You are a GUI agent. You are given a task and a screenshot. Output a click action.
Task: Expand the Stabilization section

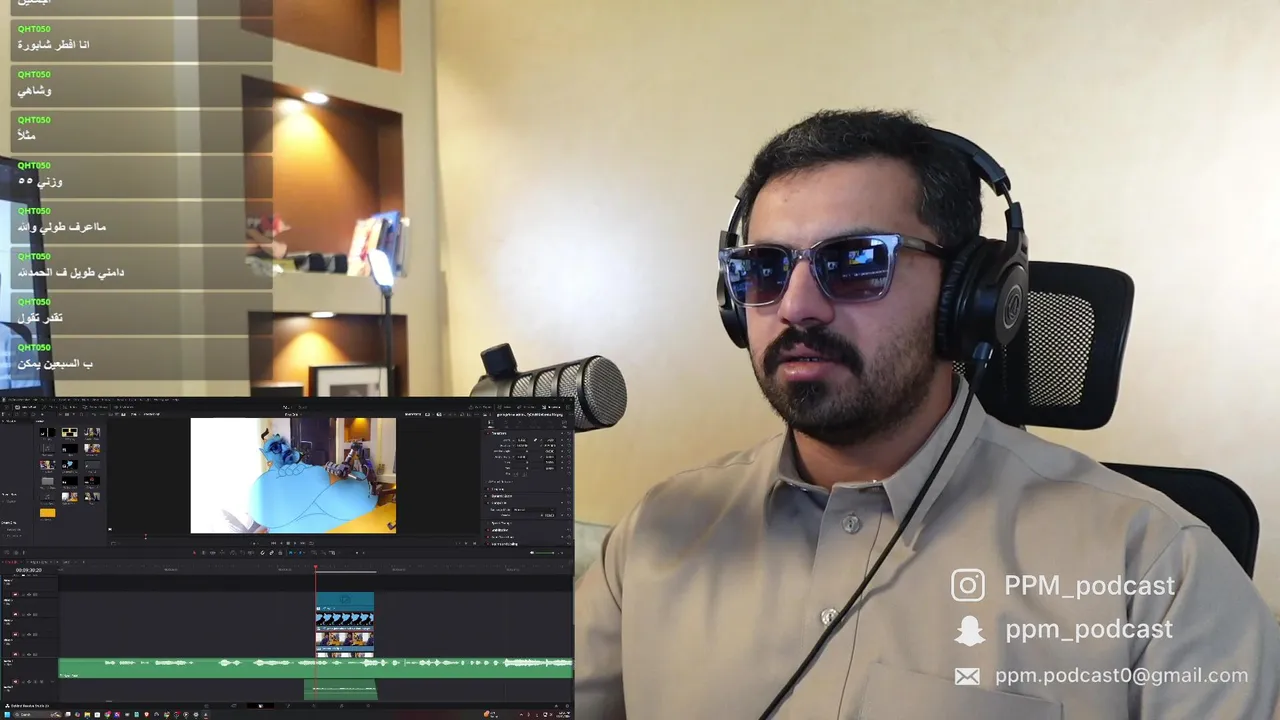(x=500, y=530)
